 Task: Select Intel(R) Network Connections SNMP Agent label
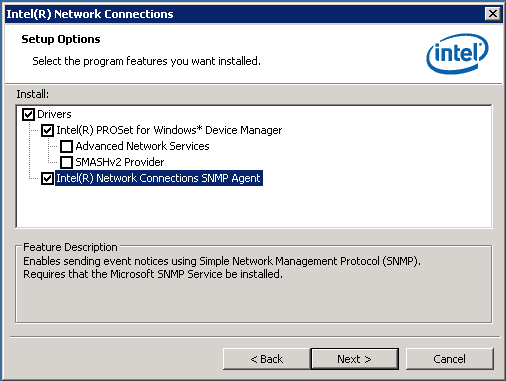coord(159,178)
